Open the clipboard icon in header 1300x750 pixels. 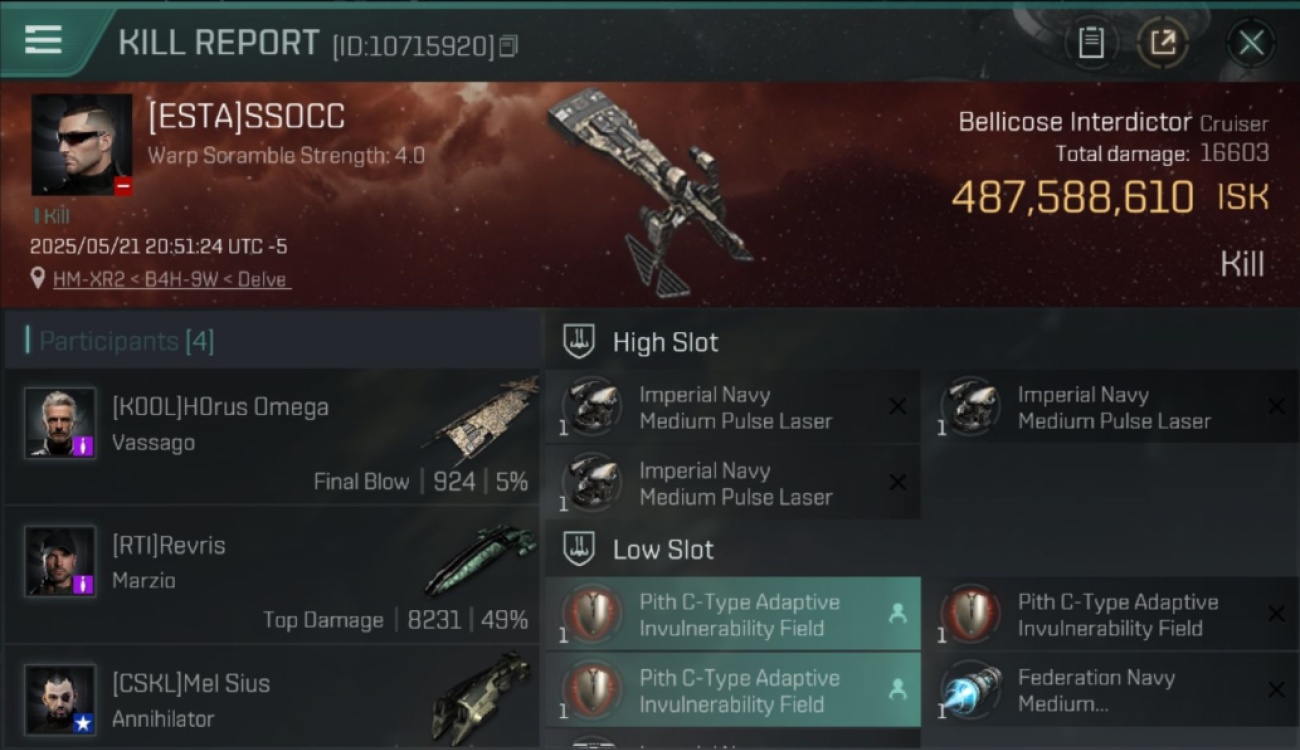1091,43
